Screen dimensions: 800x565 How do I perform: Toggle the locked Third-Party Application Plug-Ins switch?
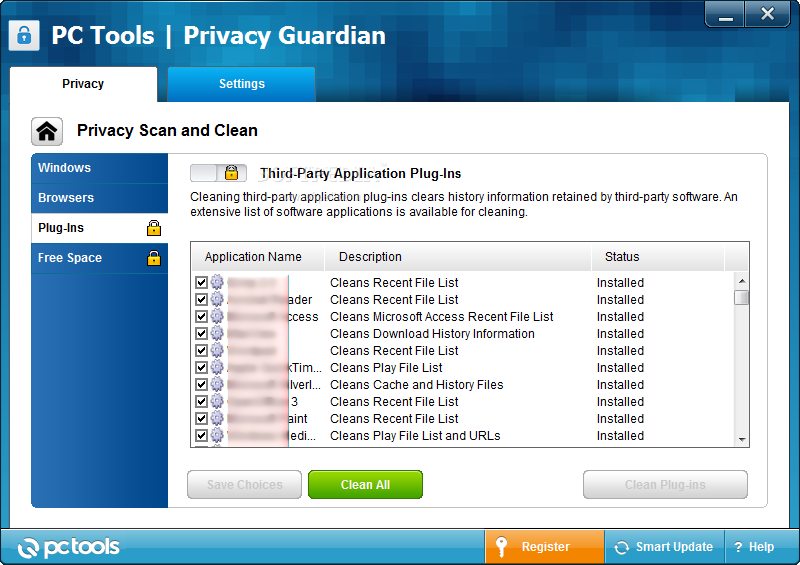[x=218, y=173]
